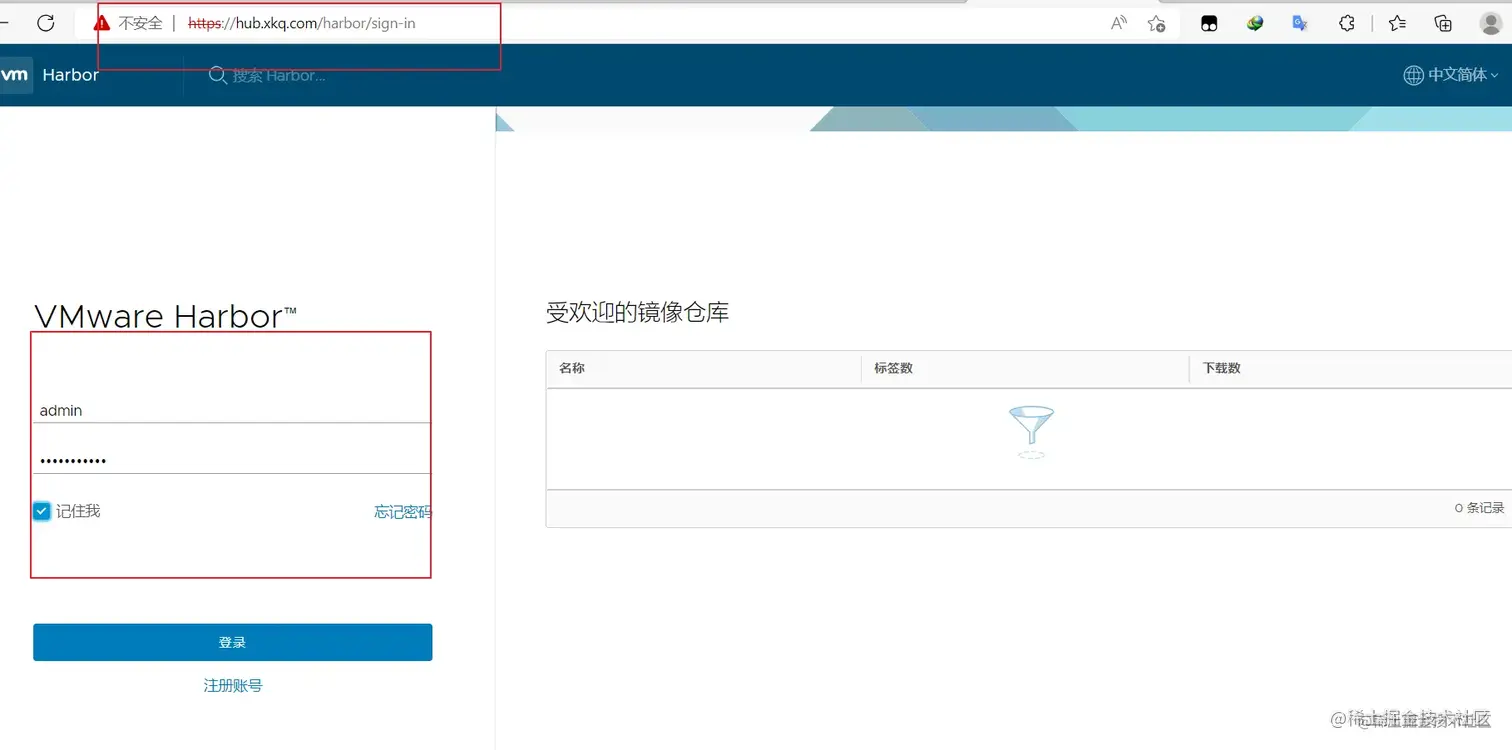The image size is (1512, 750).
Task: Open the collections icon in toolbar
Action: pyautogui.click(x=1443, y=23)
